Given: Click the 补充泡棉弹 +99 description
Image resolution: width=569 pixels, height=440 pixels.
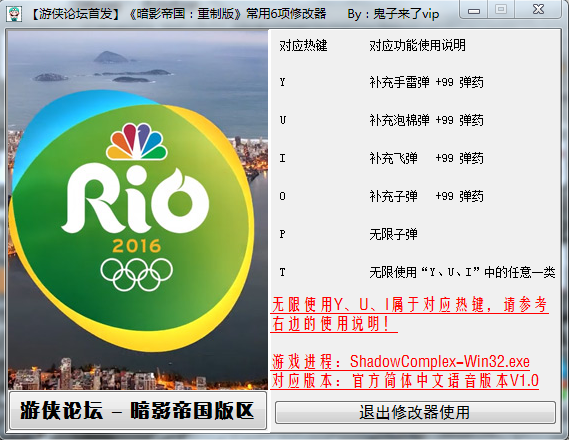Looking at the screenshot, I should pyautogui.click(x=426, y=120).
